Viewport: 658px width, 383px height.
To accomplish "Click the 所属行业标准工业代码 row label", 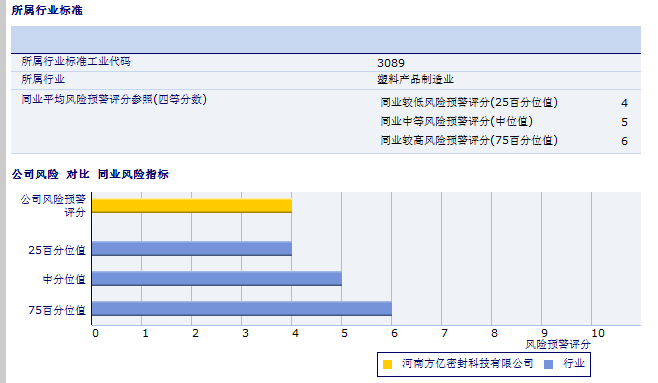I will pos(76,62).
